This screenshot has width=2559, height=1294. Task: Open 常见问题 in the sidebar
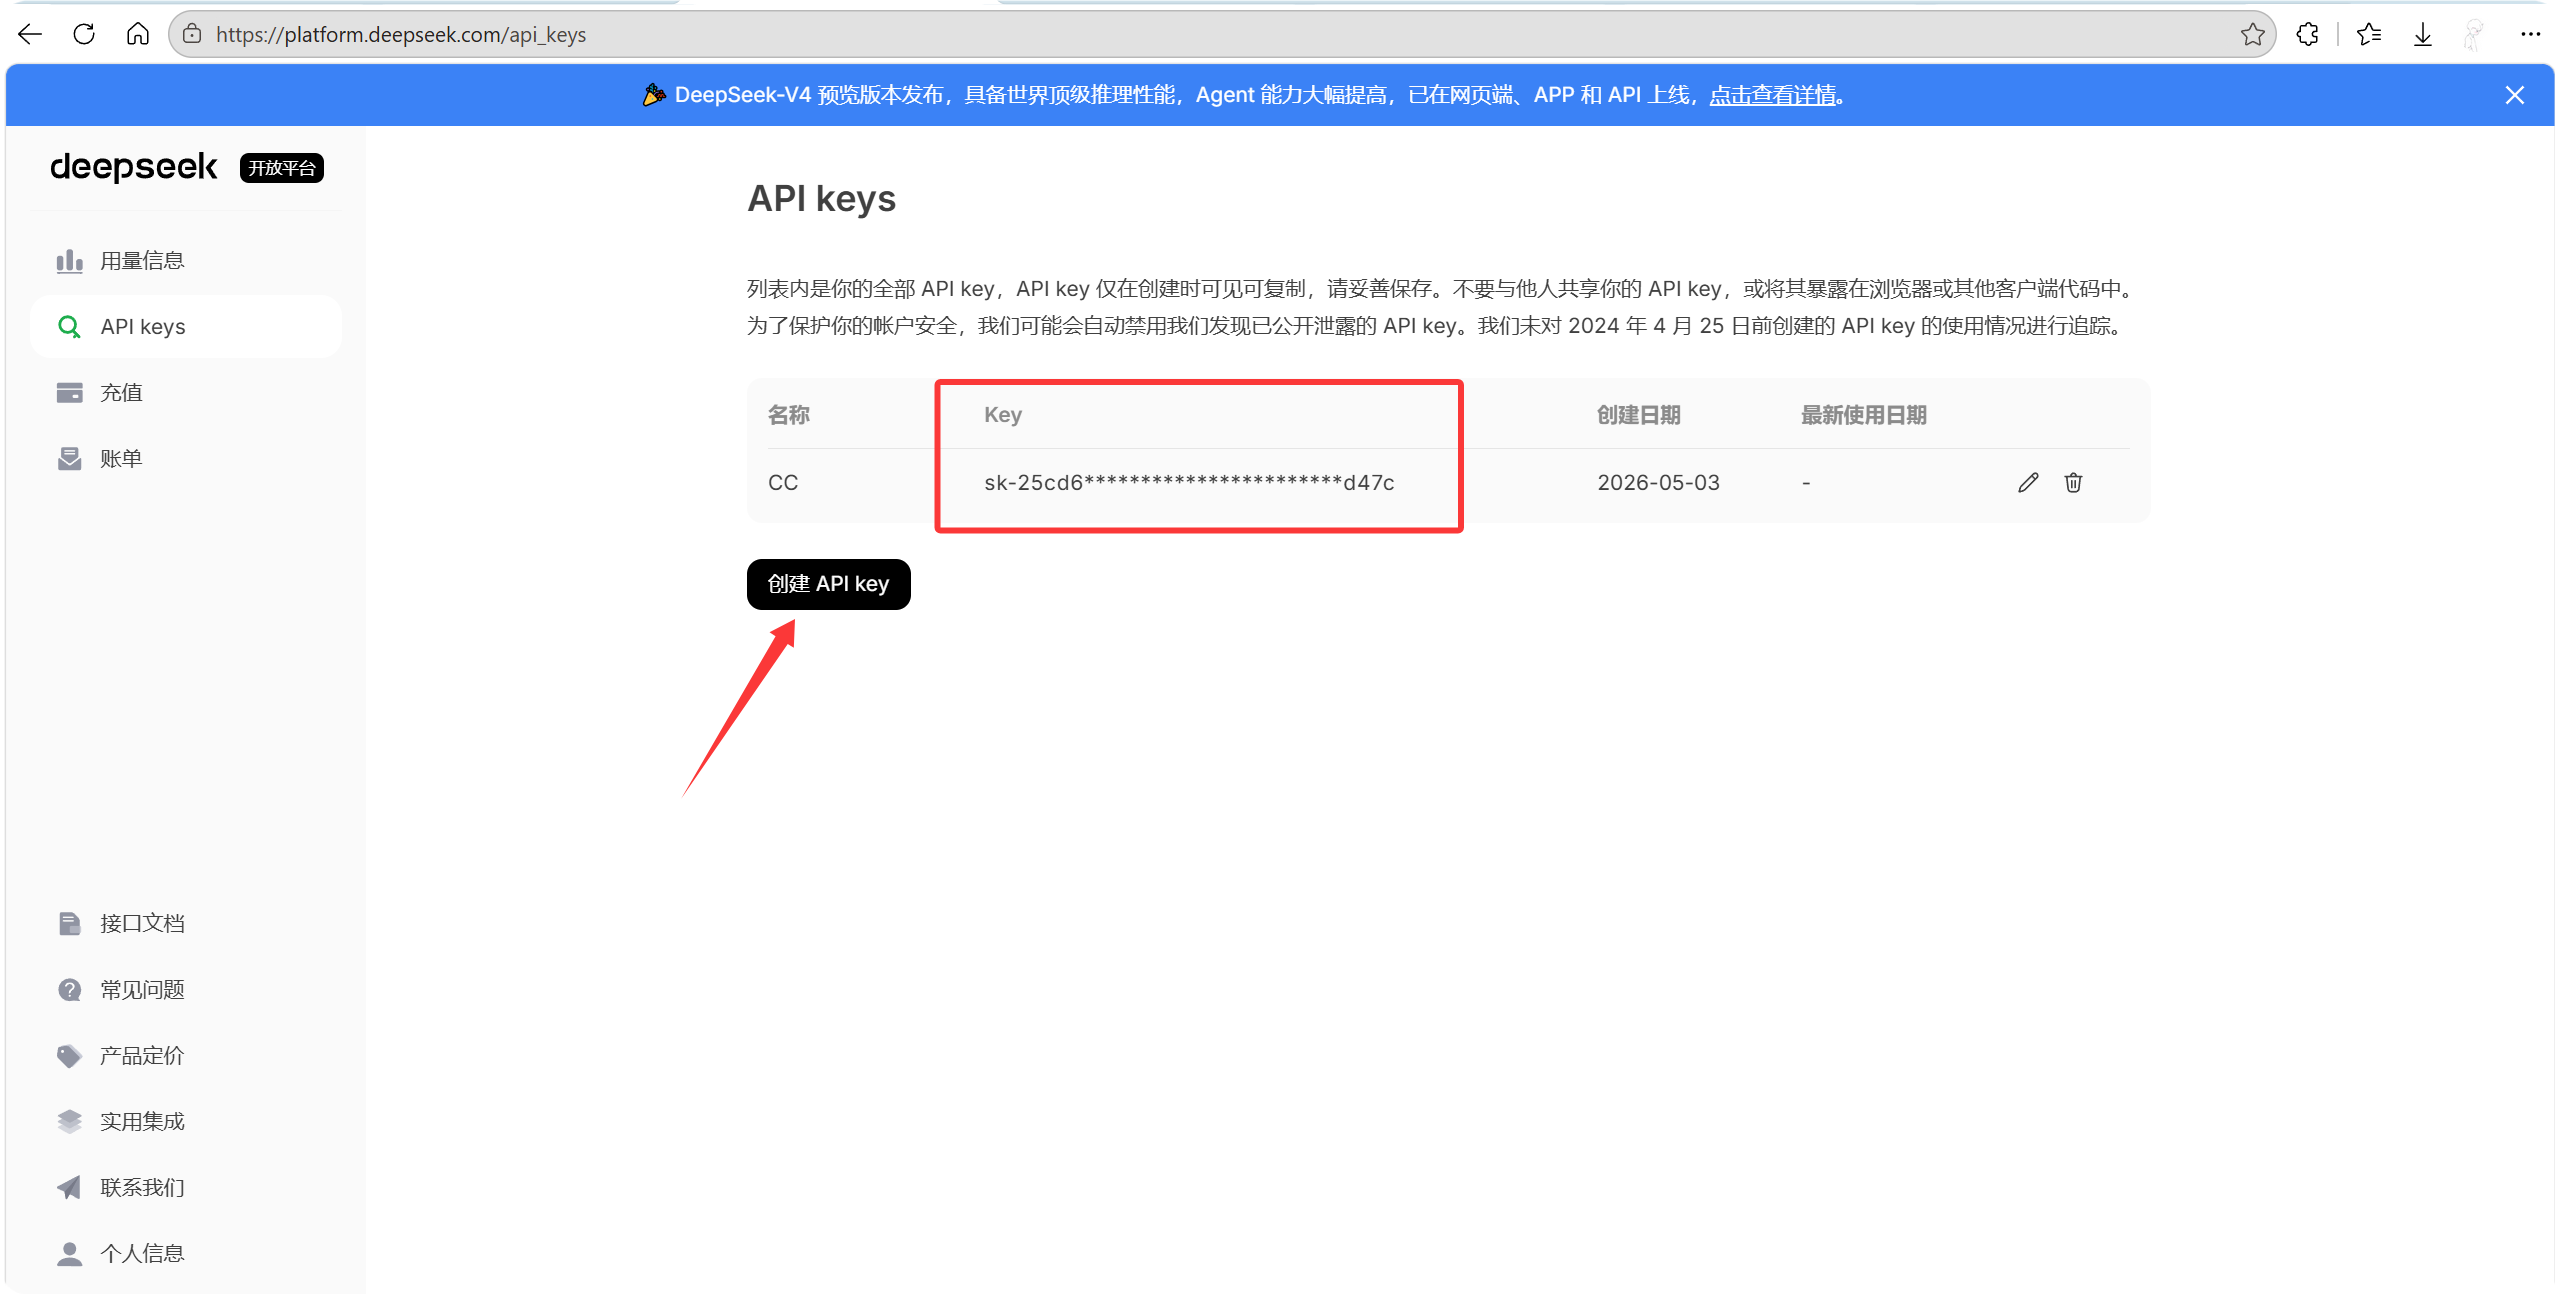186,990
